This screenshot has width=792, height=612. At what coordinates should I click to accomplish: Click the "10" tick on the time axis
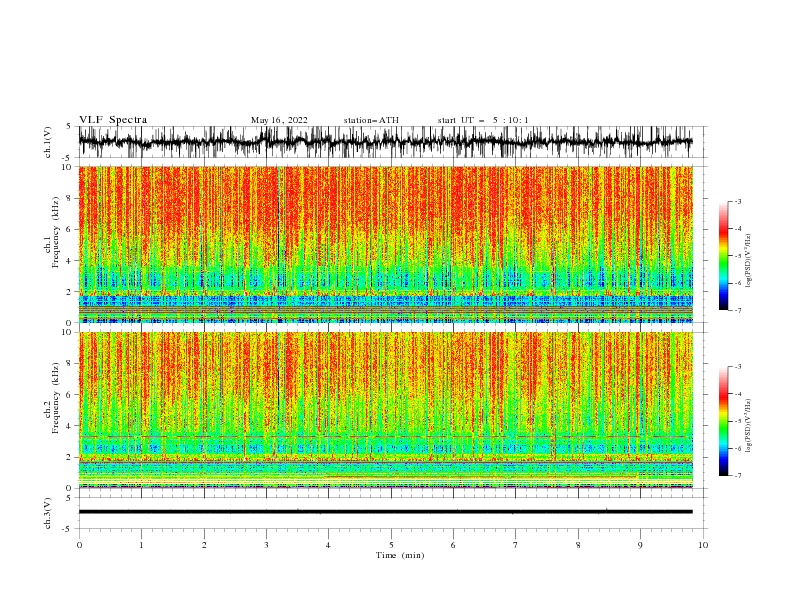703,545
